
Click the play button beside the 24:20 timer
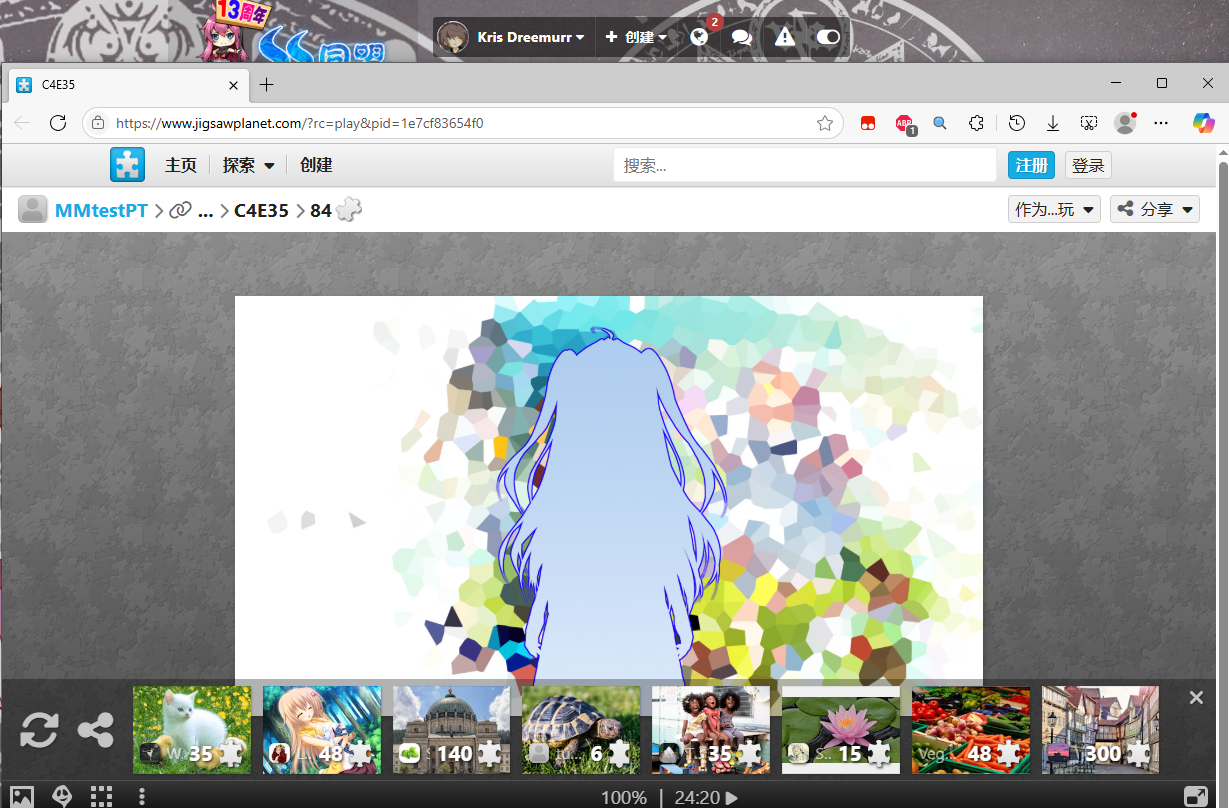click(732, 798)
